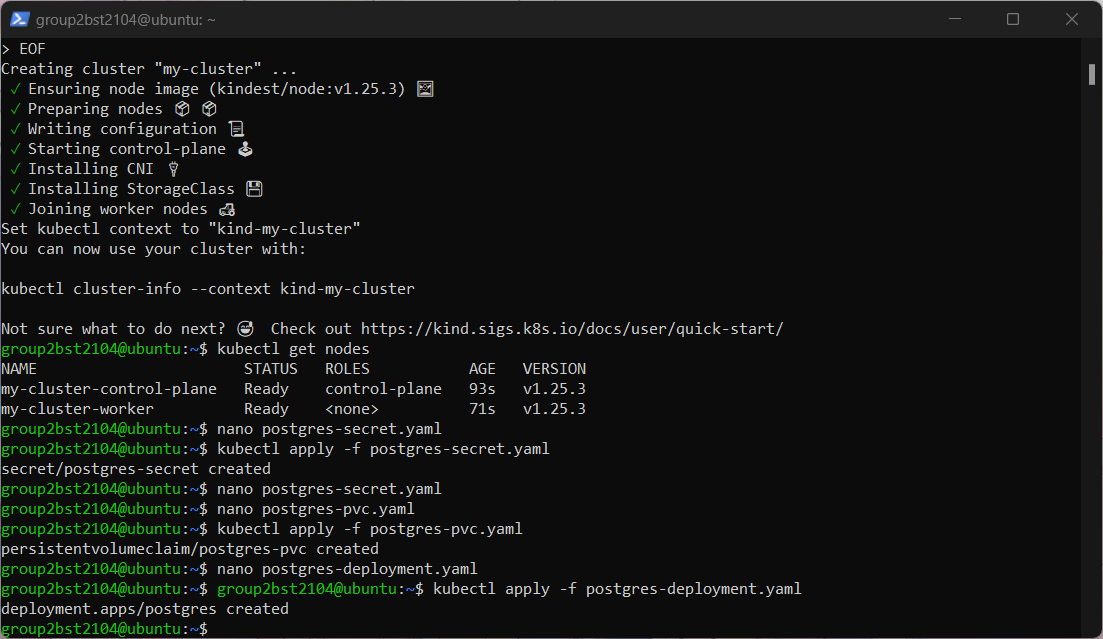Click the STATUS column header
1103x639 pixels.
tap(271, 369)
